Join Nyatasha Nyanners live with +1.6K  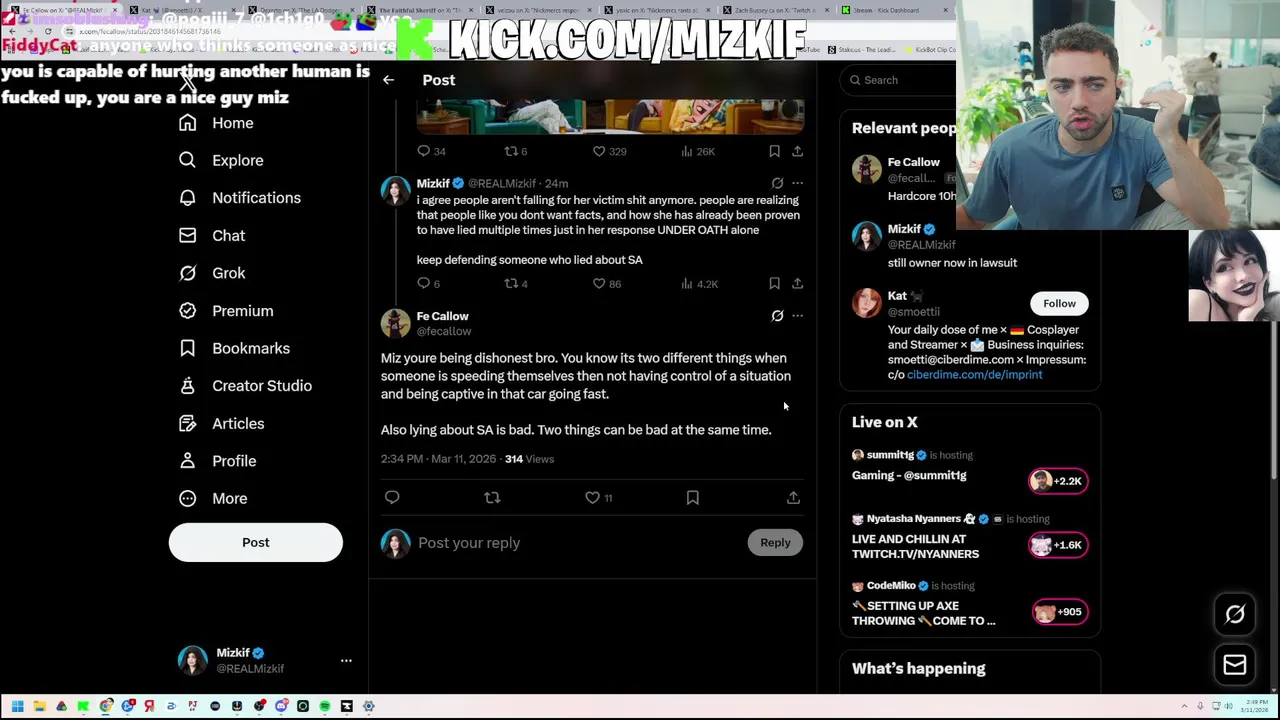point(1058,545)
